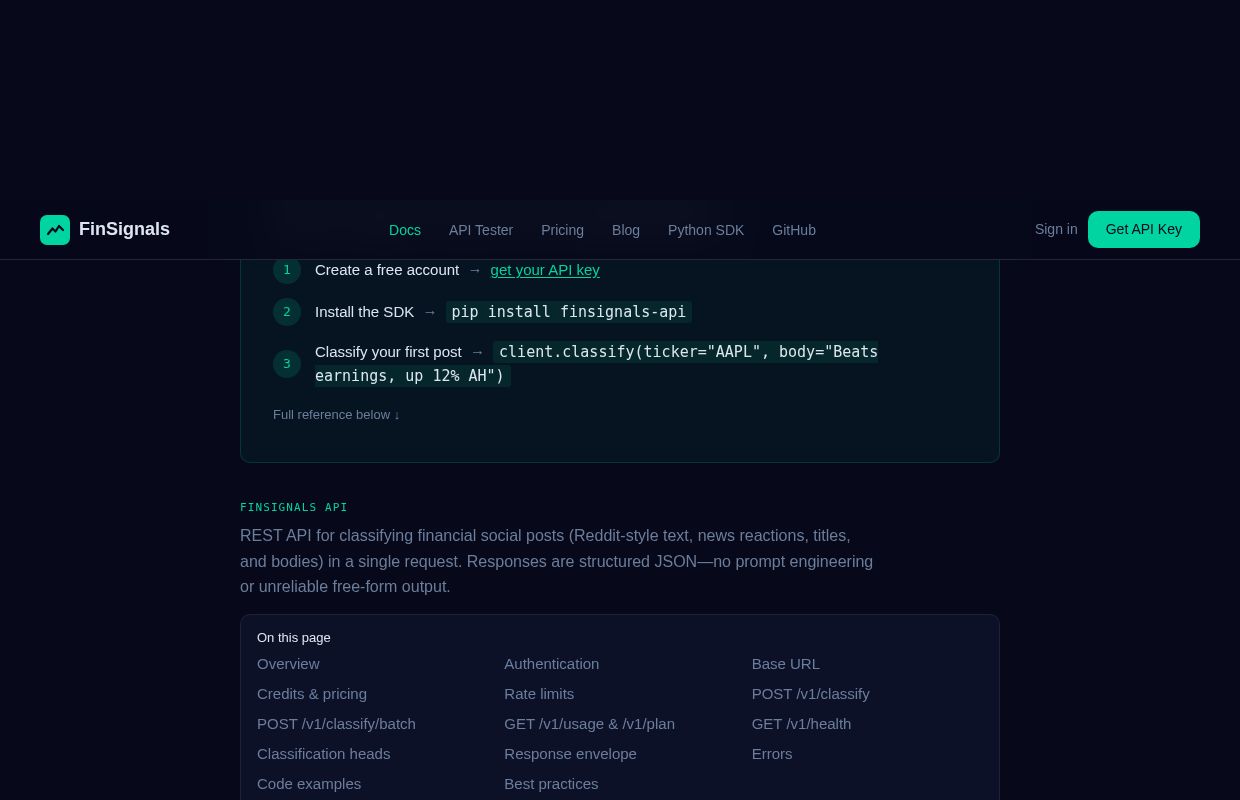The width and height of the screenshot is (1240, 800).
Task: Jump to Overview section
Action: click(288, 664)
